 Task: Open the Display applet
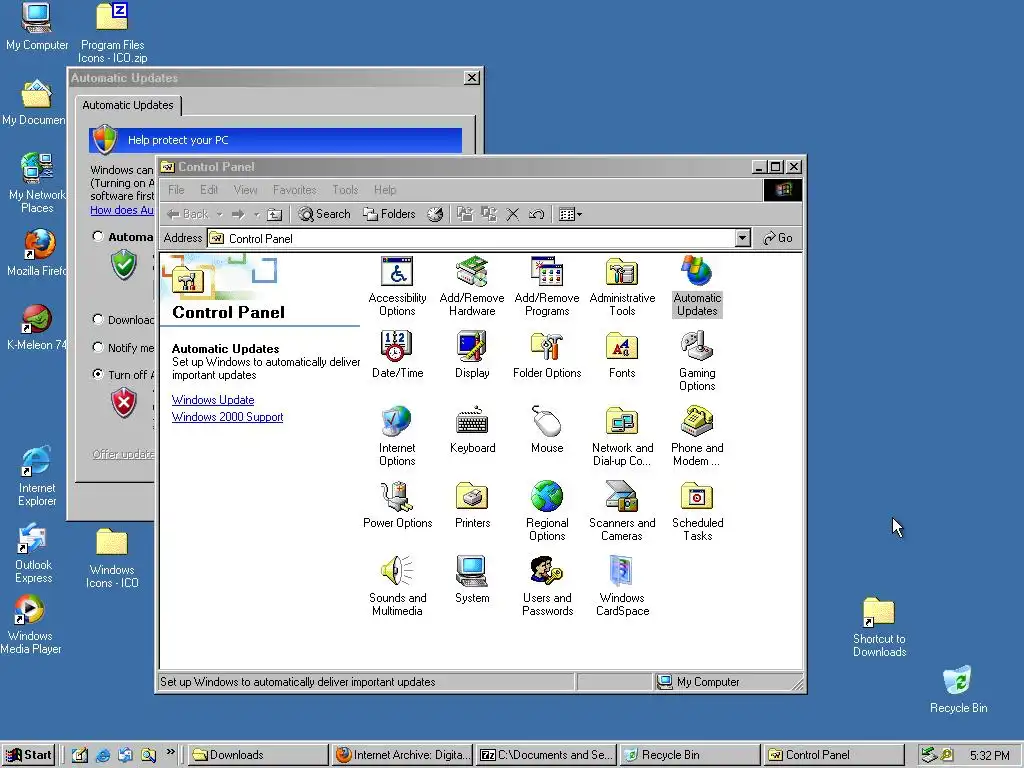click(472, 355)
